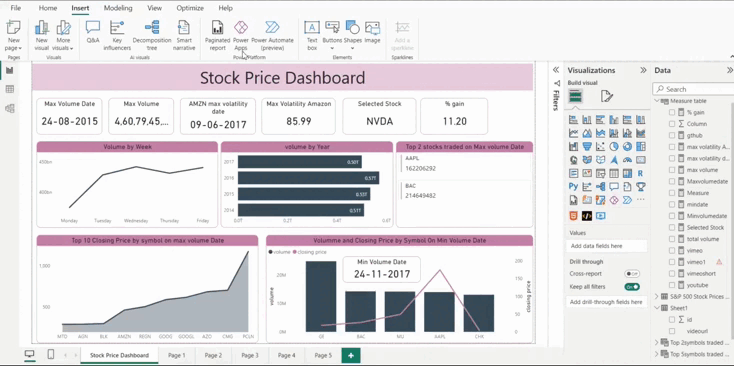Image resolution: width=734 pixels, height=366 pixels.
Task: Switch to the View ribbon tab
Action: tap(154, 8)
